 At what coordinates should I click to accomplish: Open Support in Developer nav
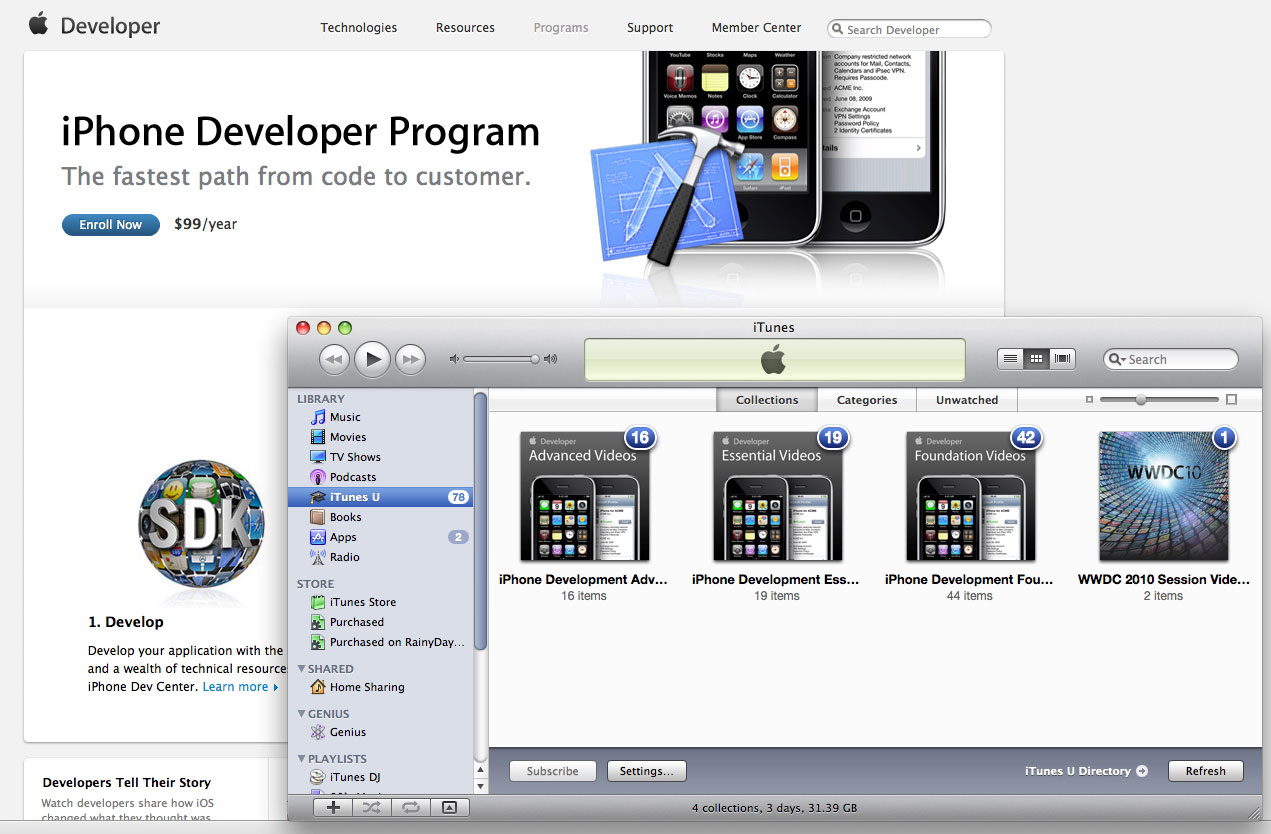[650, 28]
